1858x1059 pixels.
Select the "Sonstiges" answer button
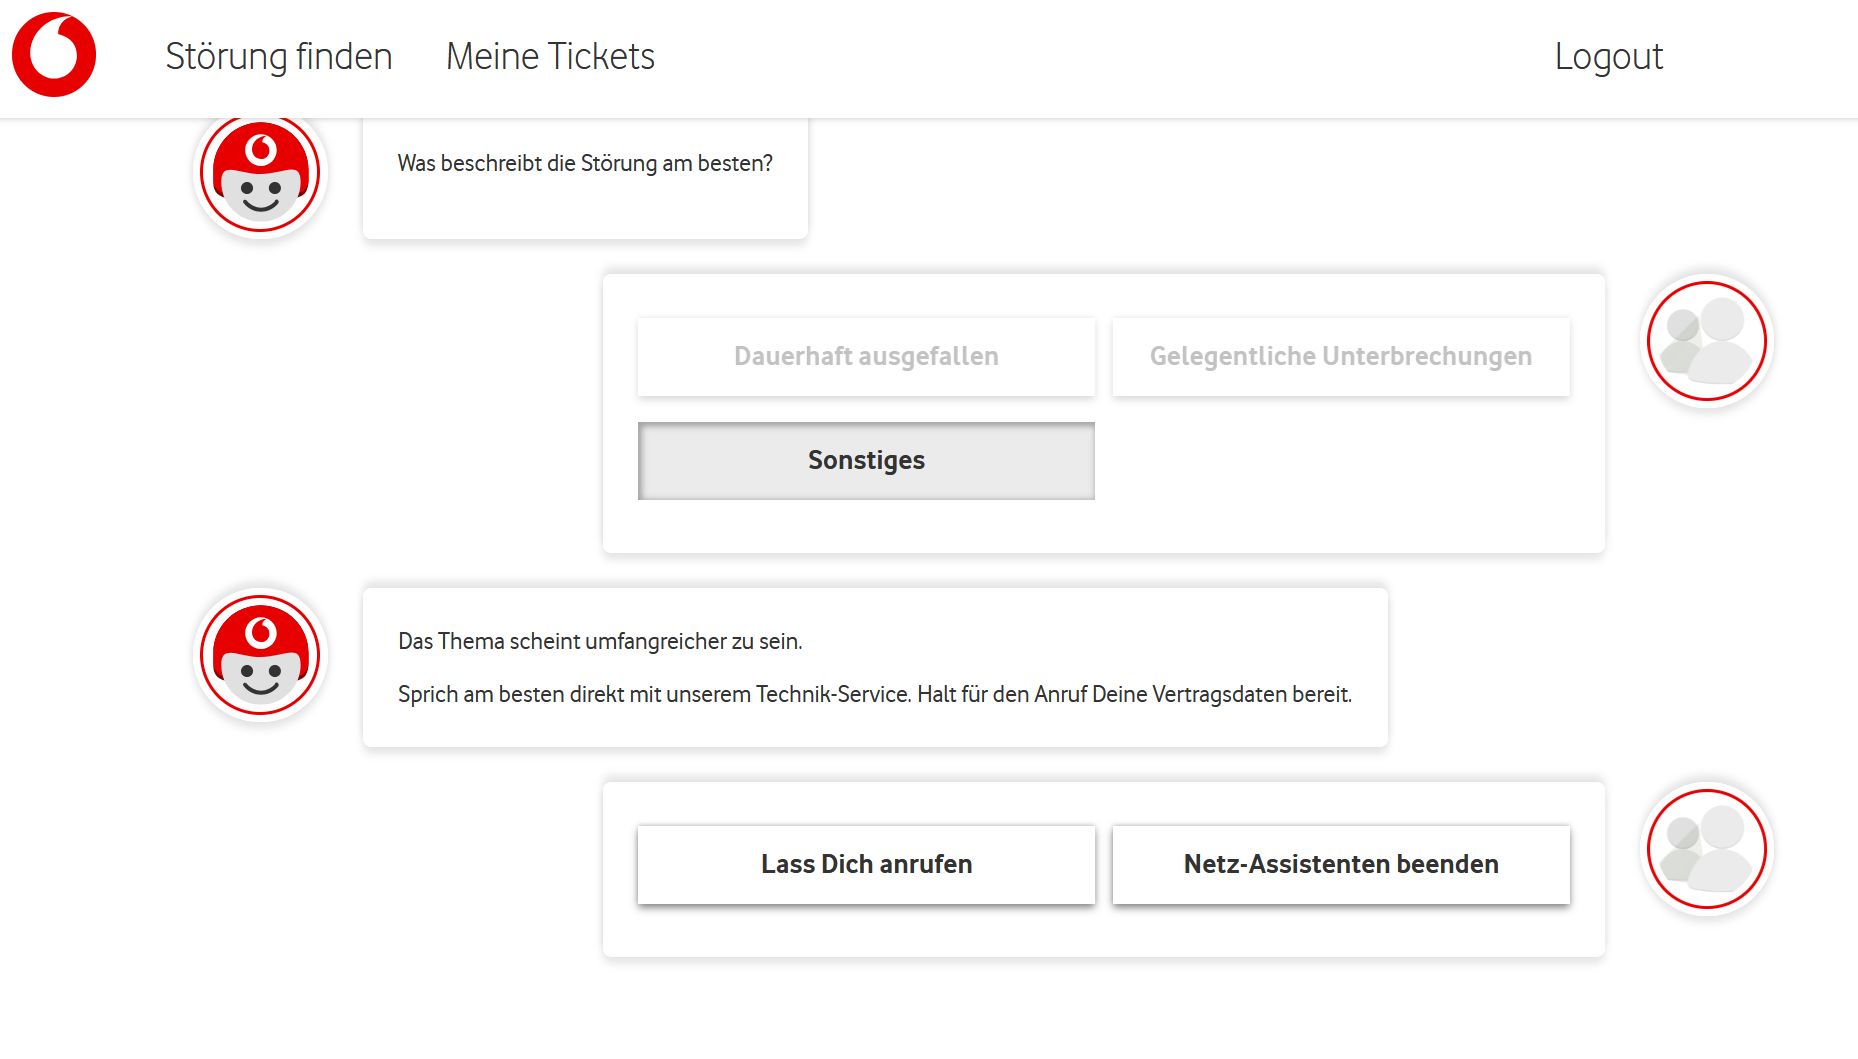pos(866,461)
